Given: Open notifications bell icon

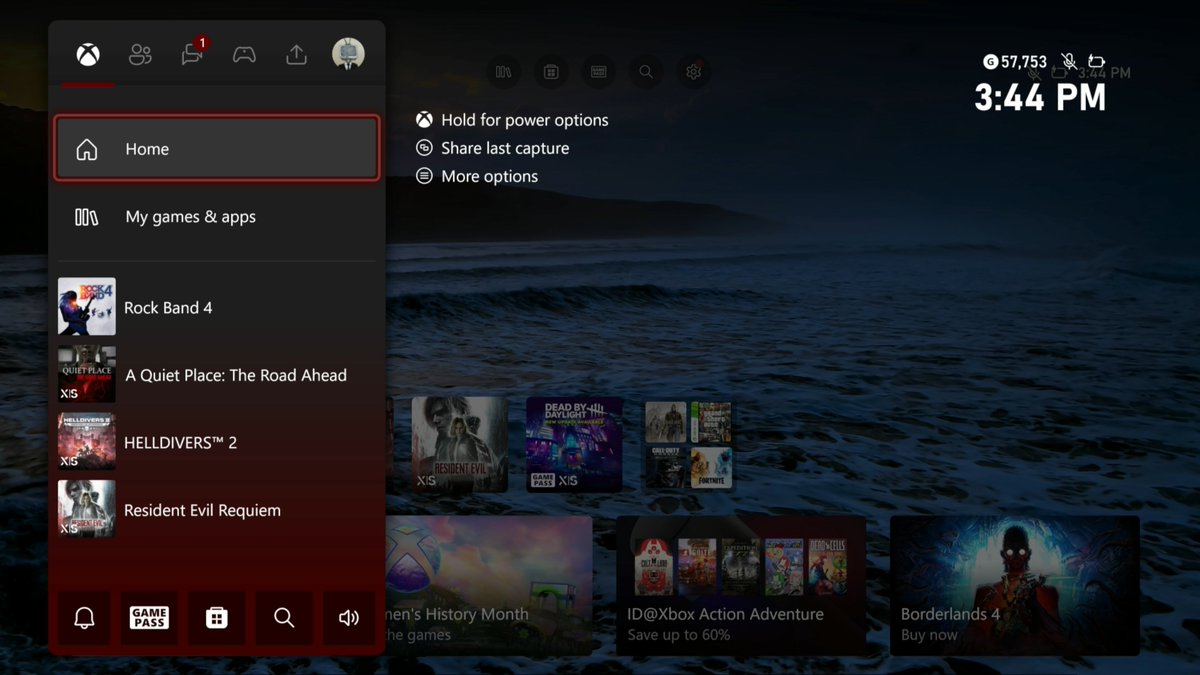Looking at the screenshot, I should tap(84, 618).
